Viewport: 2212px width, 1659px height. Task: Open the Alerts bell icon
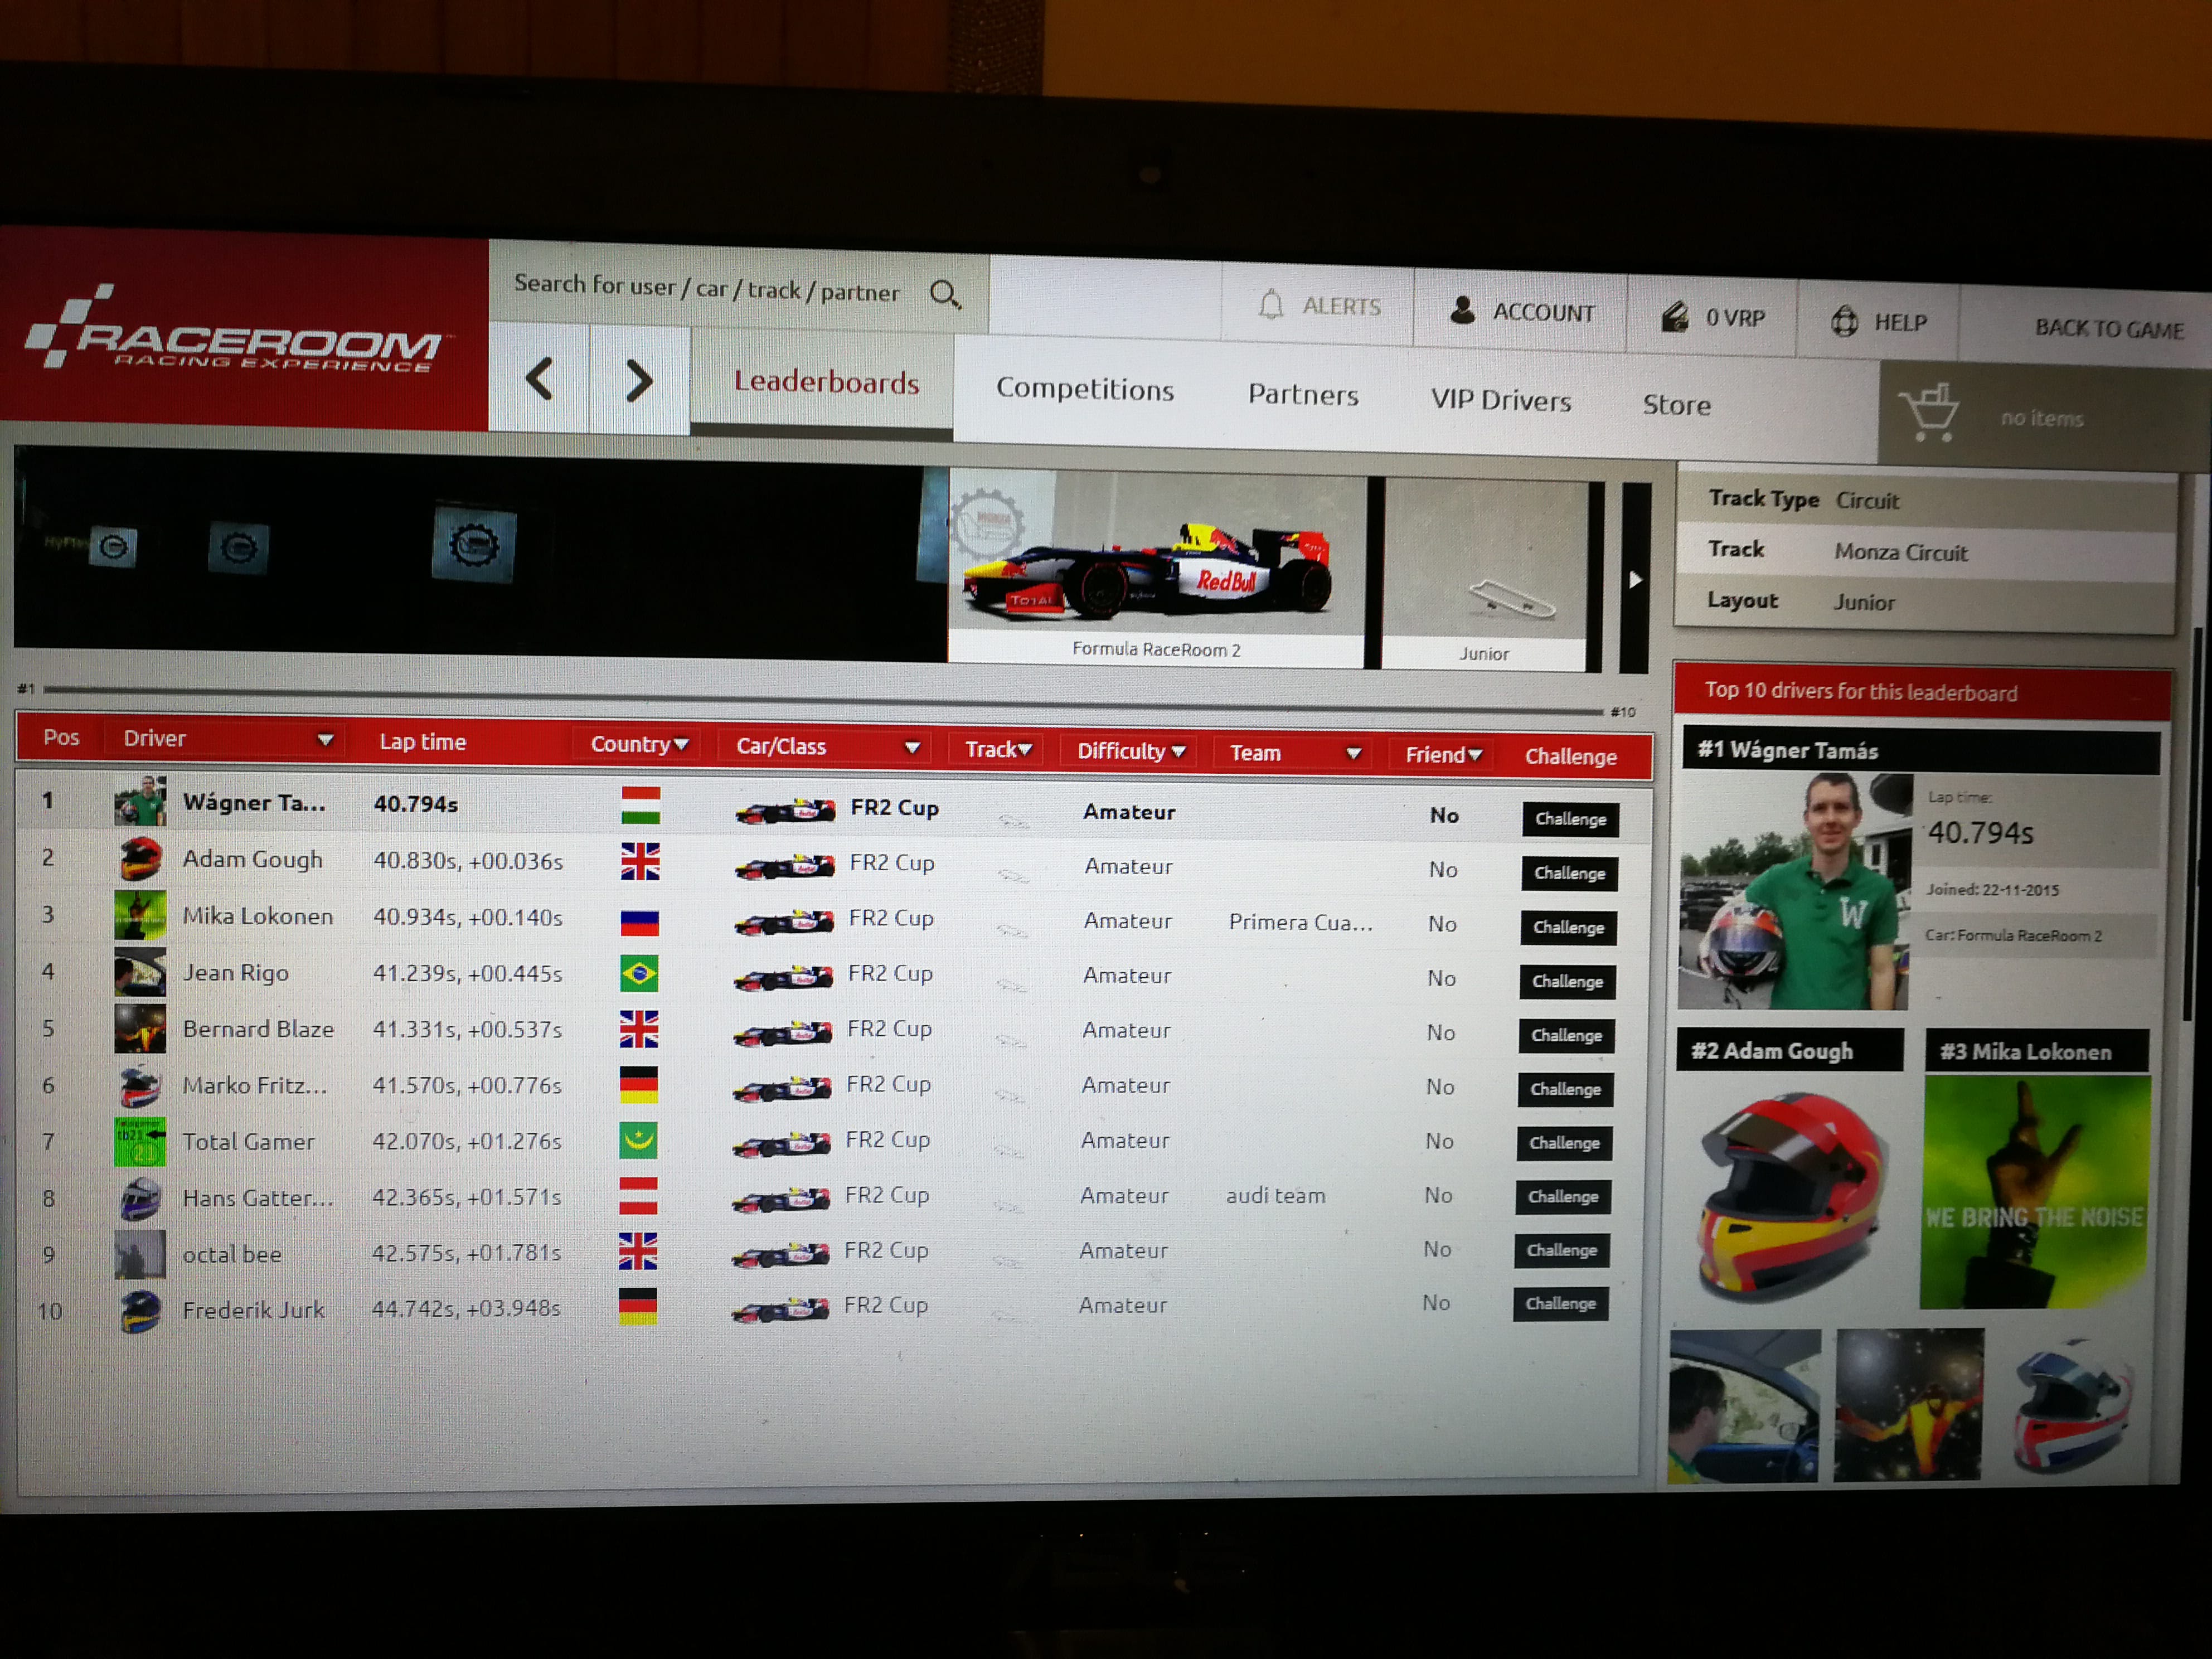click(x=1270, y=304)
